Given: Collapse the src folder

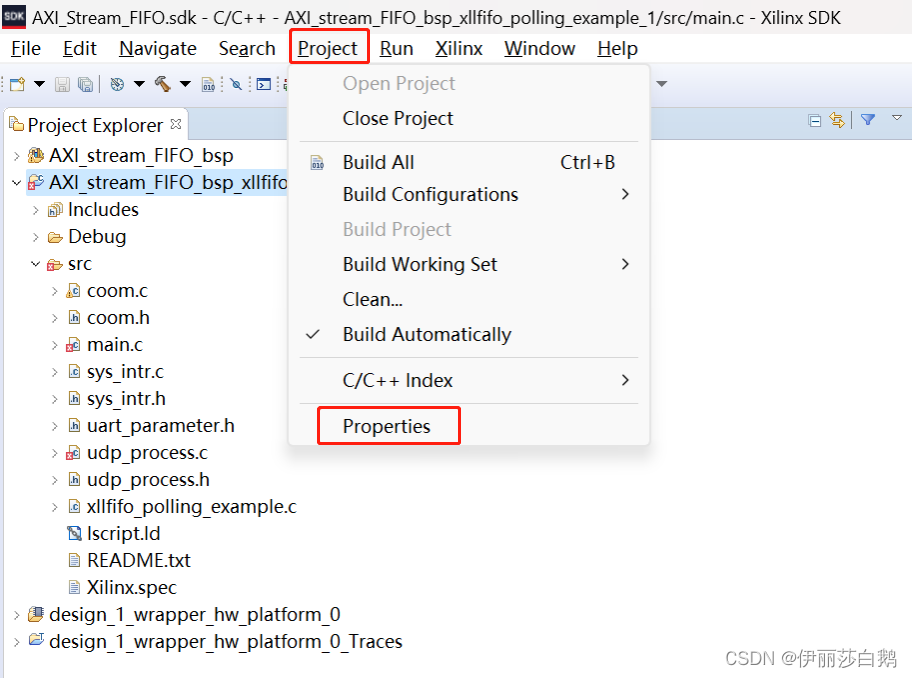Looking at the screenshot, I should (x=35, y=263).
